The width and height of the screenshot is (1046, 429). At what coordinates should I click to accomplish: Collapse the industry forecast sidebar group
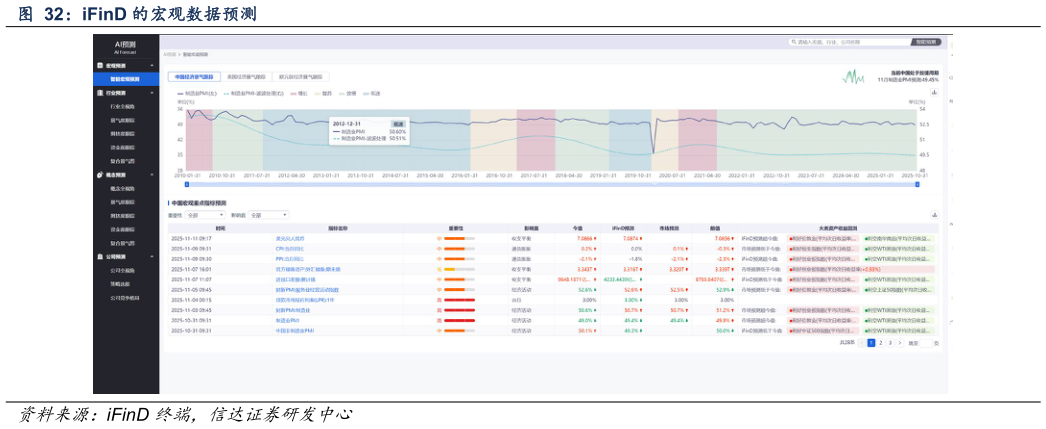152,92
